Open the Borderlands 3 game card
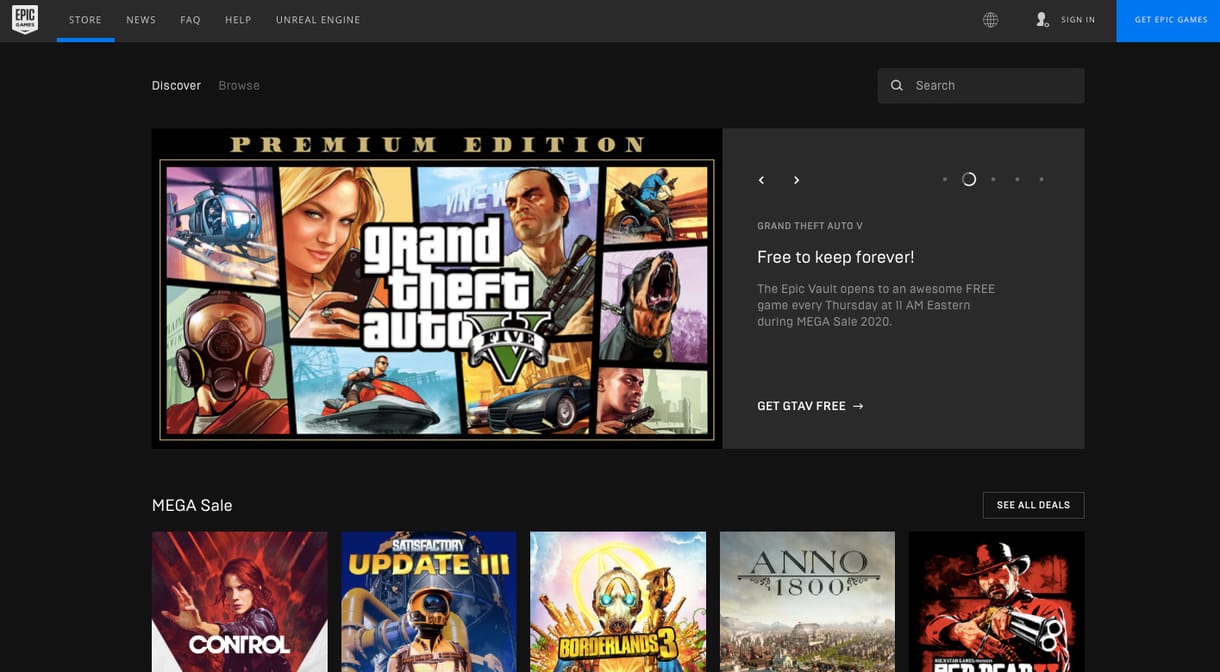This screenshot has width=1220, height=672. pyautogui.click(x=618, y=601)
